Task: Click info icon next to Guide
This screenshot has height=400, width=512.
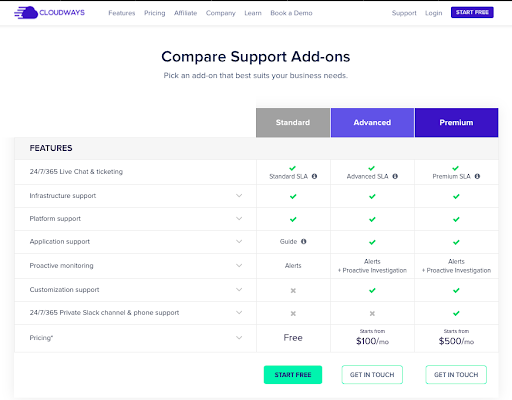Action: click(x=304, y=241)
